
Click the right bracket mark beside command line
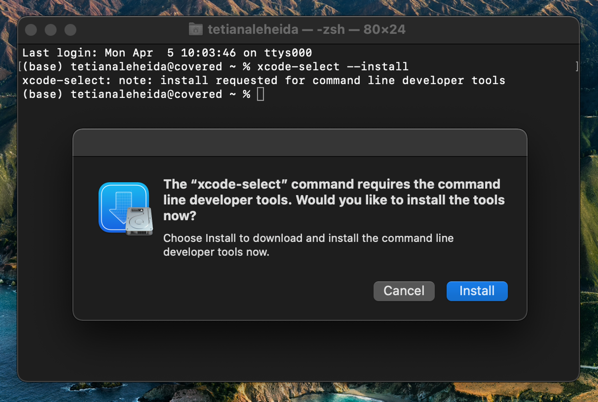pyautogui.click(x=577, y=67)
